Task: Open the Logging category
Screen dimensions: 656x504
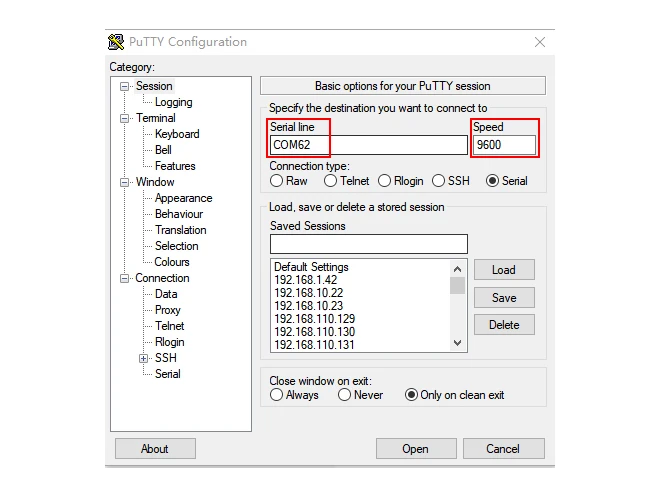Action: tap(174, 102)
